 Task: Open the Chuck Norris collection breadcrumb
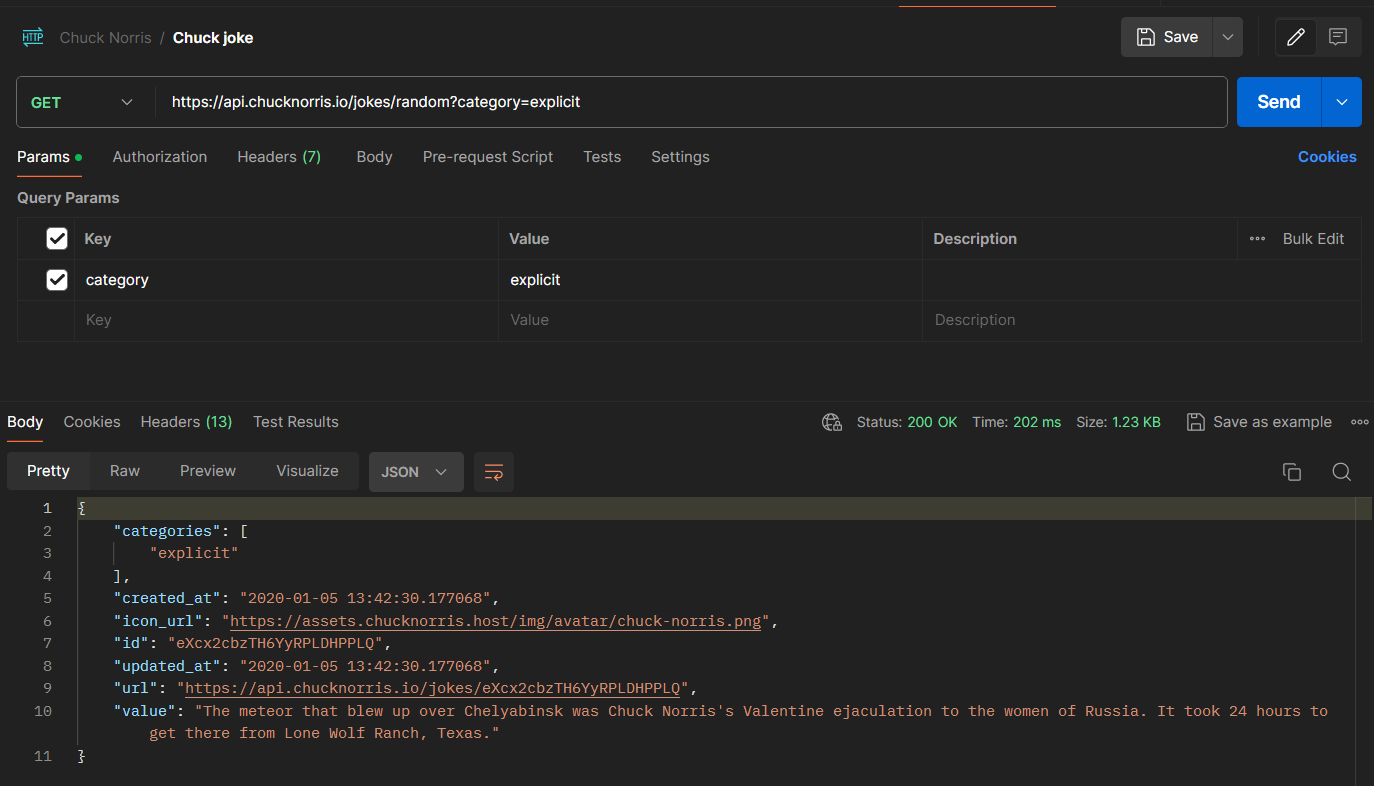point(105,38)
